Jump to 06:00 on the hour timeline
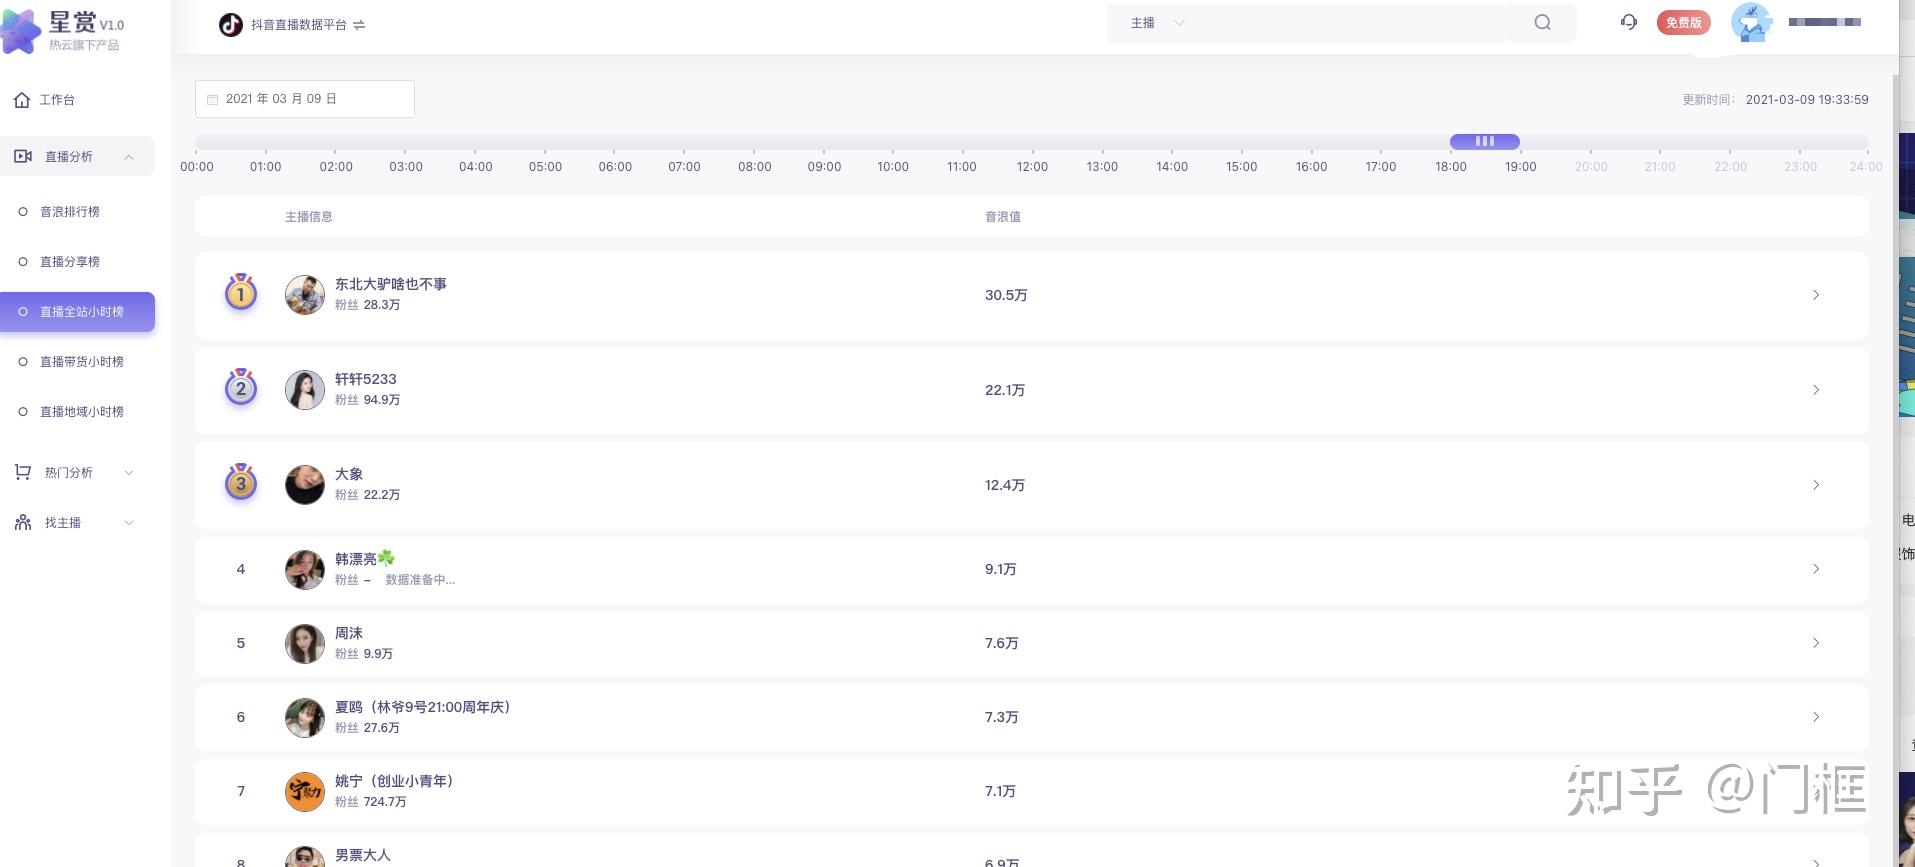Image resolution: width=1915 pixels, height=867 pixels. pyautogui.click(x=615, y=167)
